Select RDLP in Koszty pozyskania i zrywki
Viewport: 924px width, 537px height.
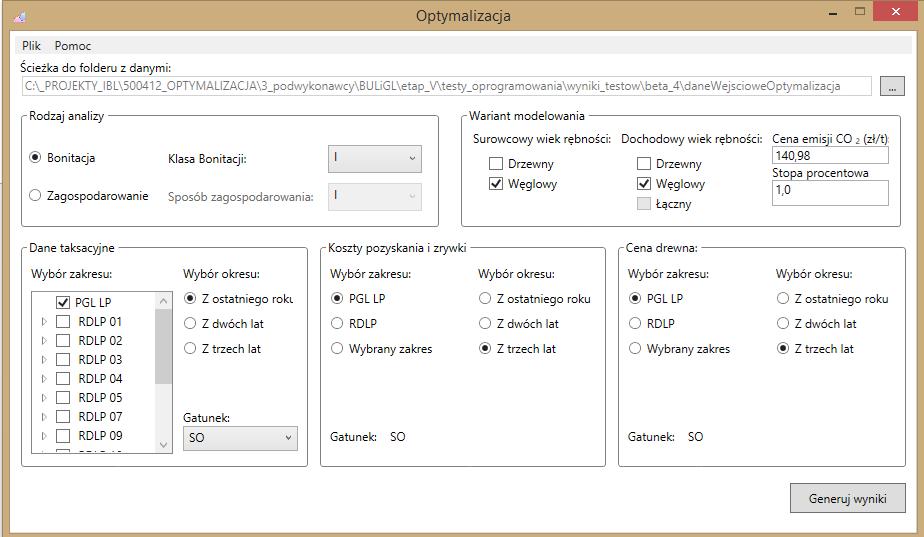coord(337,323)
